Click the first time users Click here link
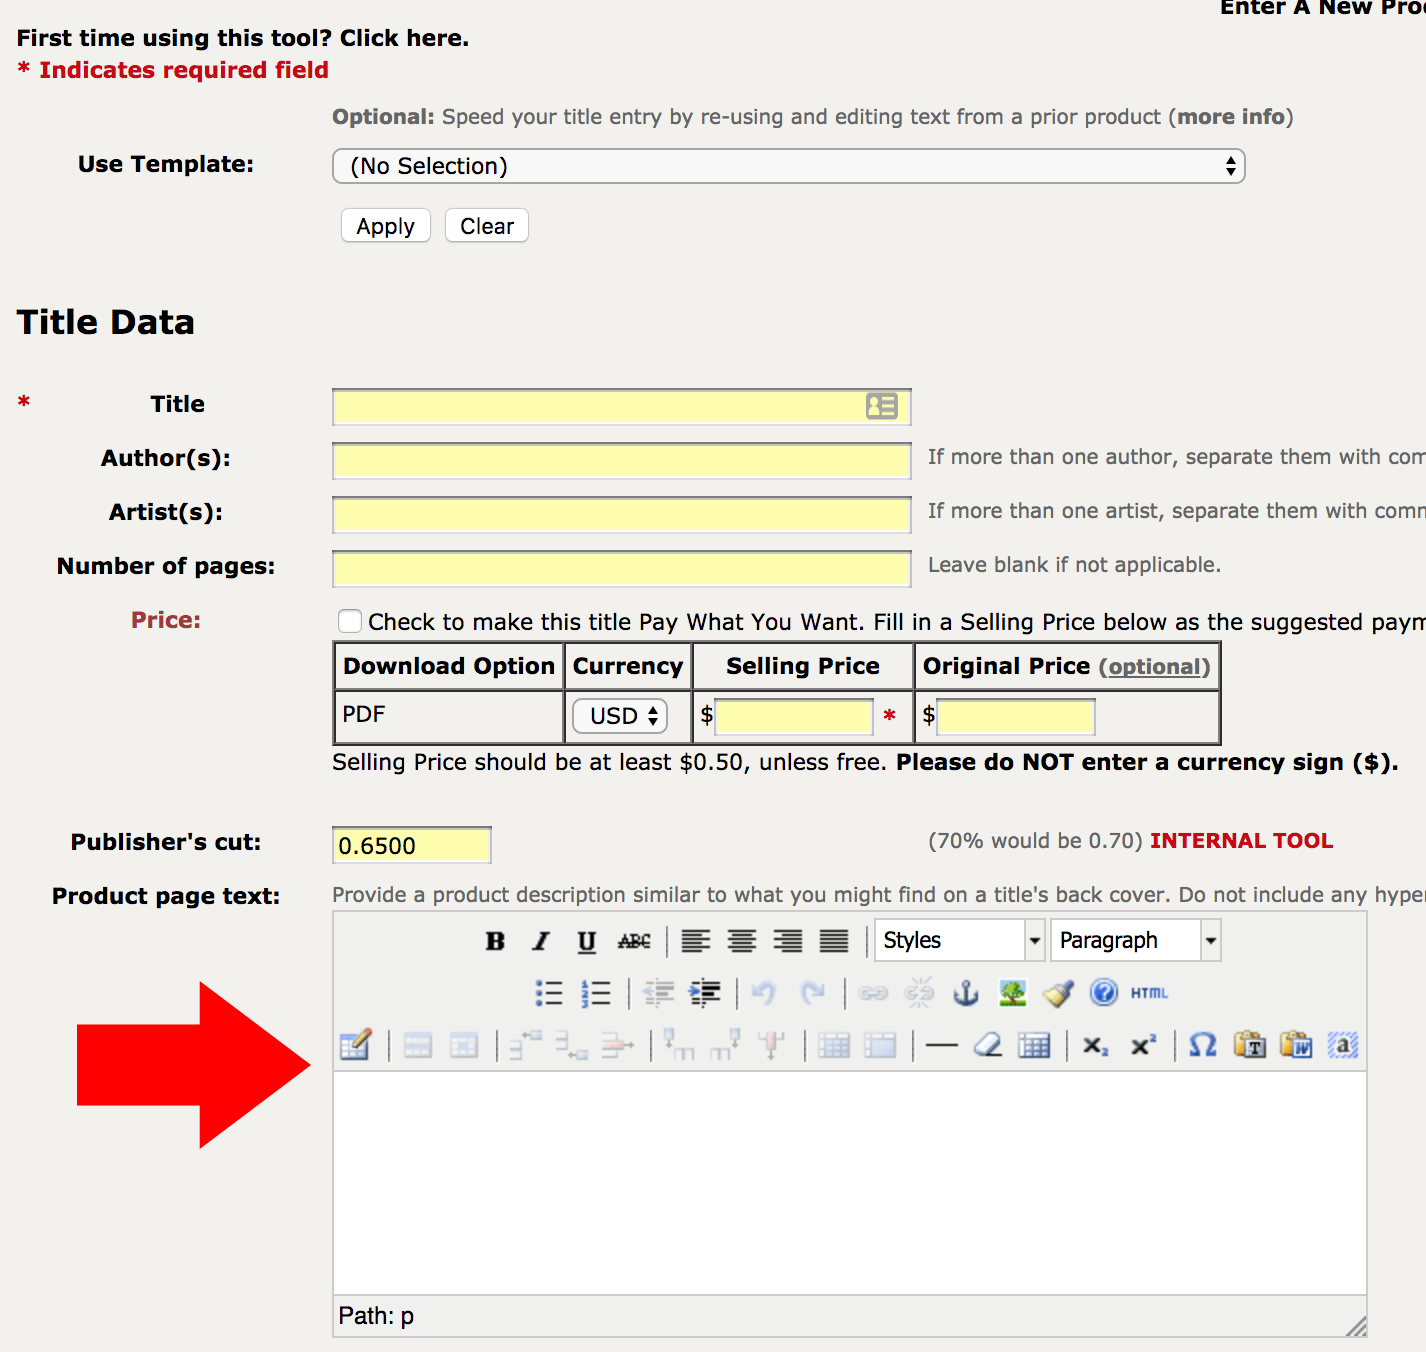Screen dimensions: 1426x1352 click(x=403, y=37)
